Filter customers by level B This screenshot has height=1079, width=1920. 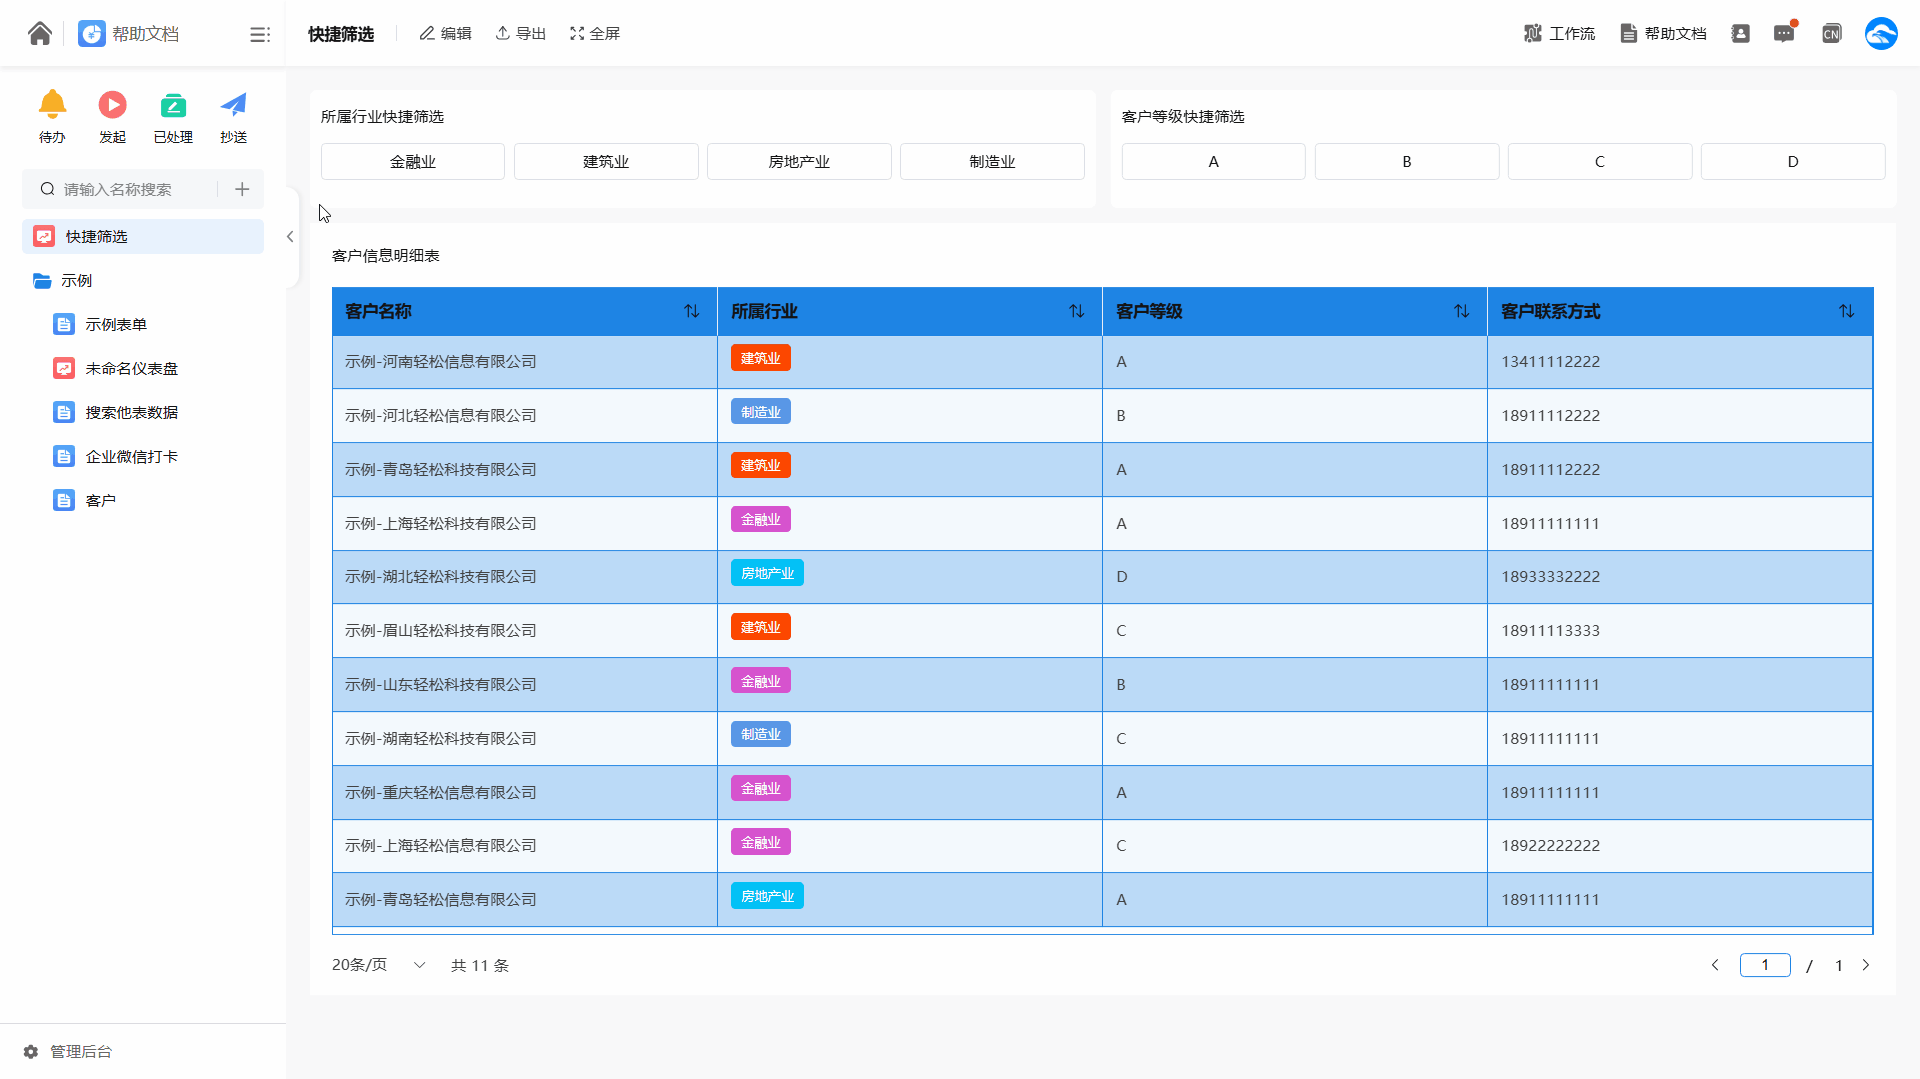[x=1407, y=162]
